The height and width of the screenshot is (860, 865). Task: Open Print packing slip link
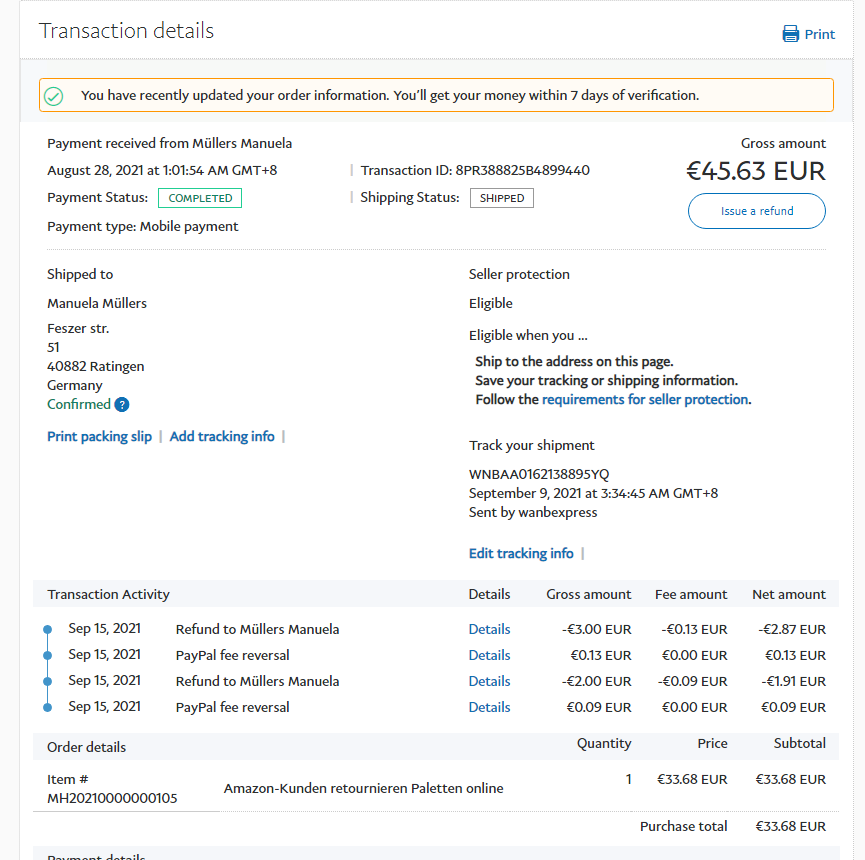pos(99,436)
